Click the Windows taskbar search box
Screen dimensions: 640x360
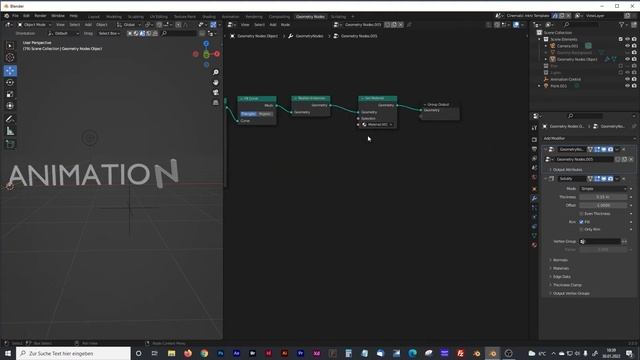(x=73, y=353)
